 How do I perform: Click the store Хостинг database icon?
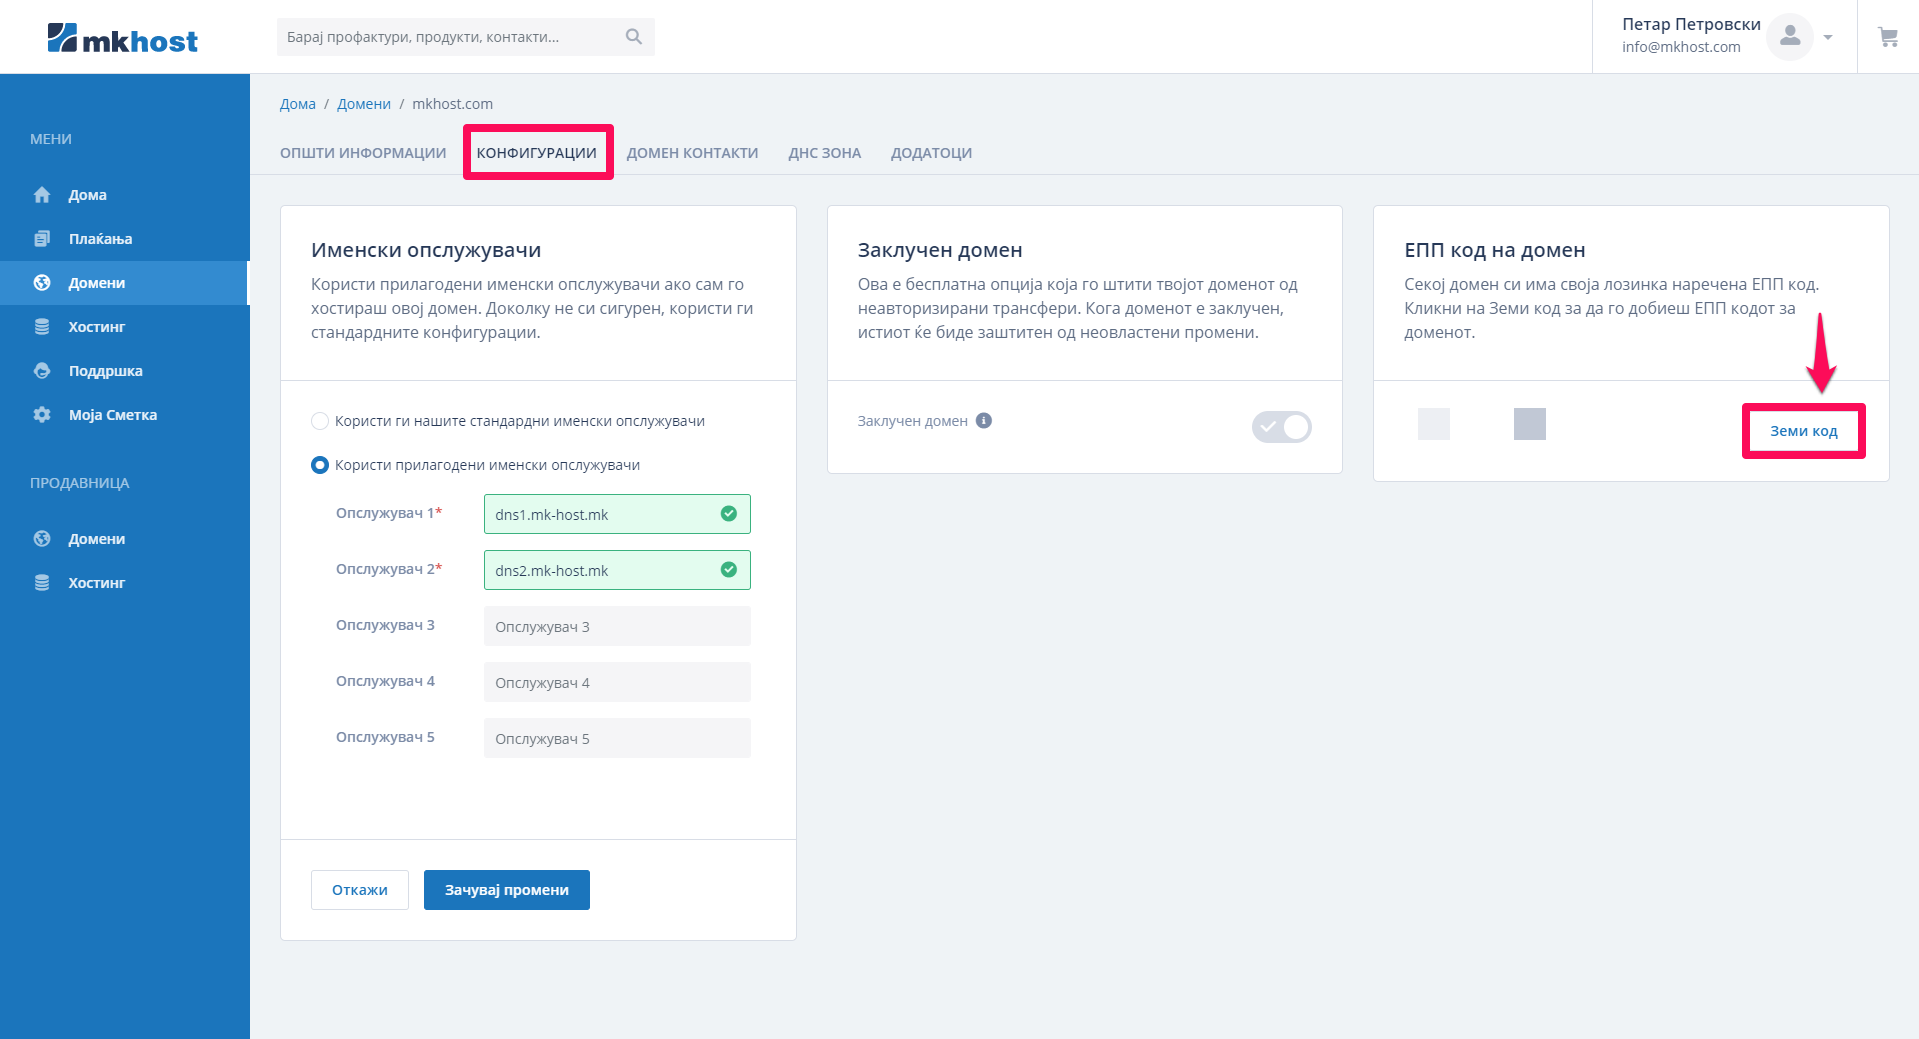click(x=42, y=583)
